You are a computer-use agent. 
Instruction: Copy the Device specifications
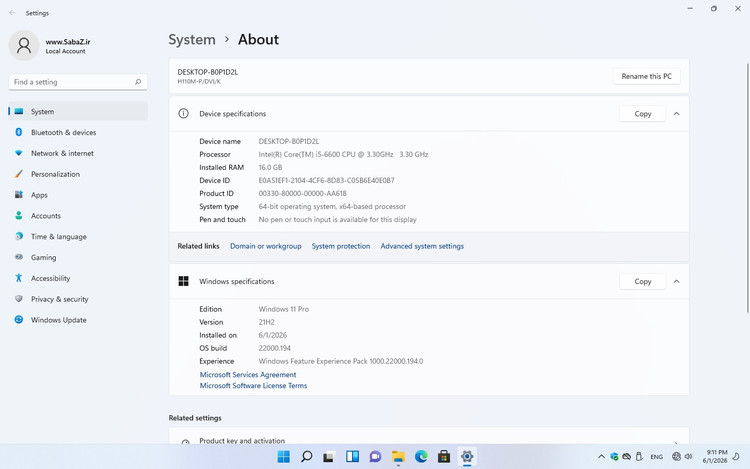point(642,114)
